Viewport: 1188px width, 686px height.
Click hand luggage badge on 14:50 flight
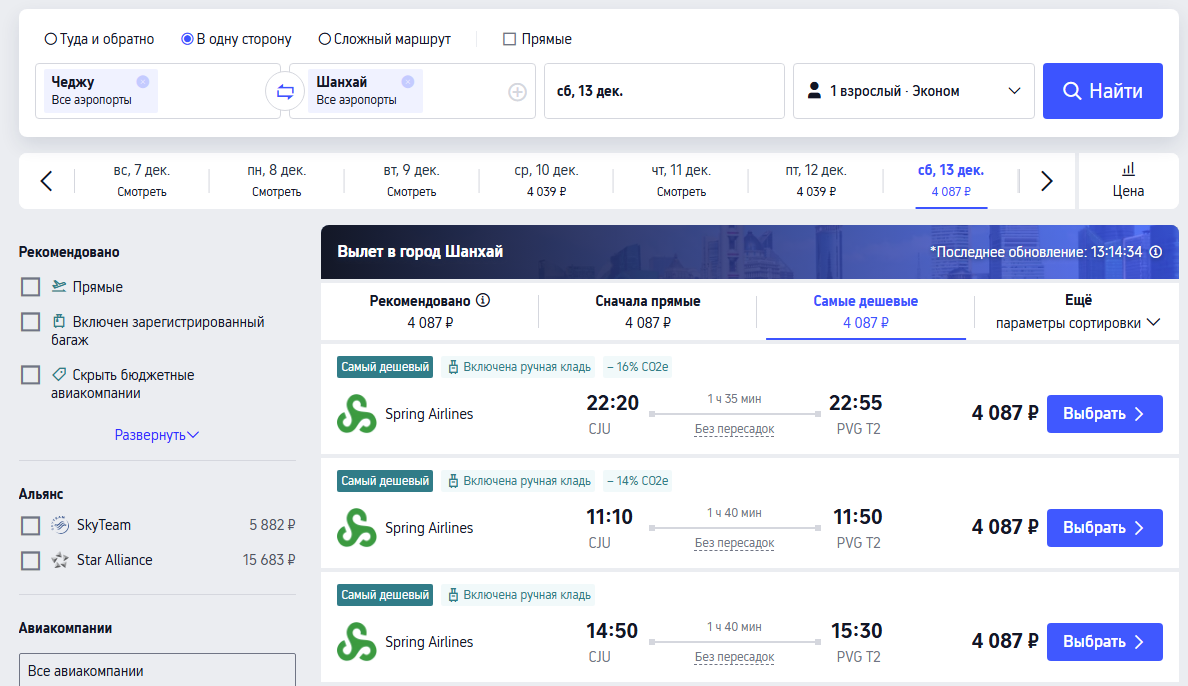pos(518,595)
